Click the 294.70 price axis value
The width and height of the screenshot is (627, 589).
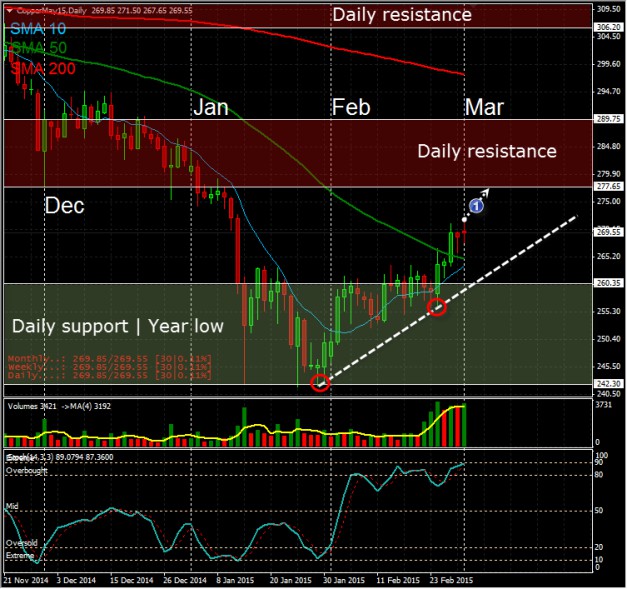(x=609, y=92)
